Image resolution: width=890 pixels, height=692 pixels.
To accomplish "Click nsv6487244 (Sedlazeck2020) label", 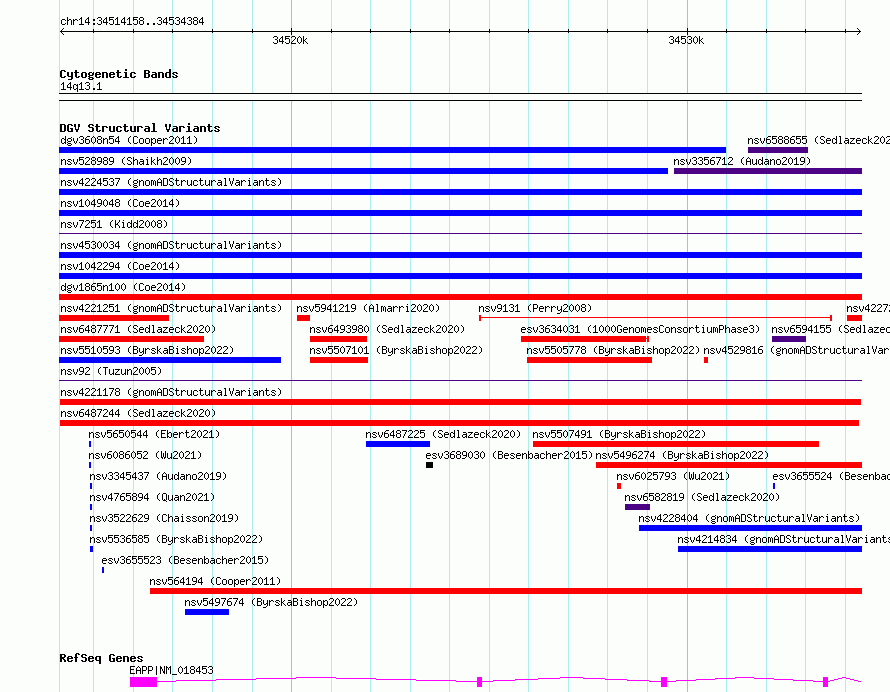I will pyautogui.click(x=138, y=413).
